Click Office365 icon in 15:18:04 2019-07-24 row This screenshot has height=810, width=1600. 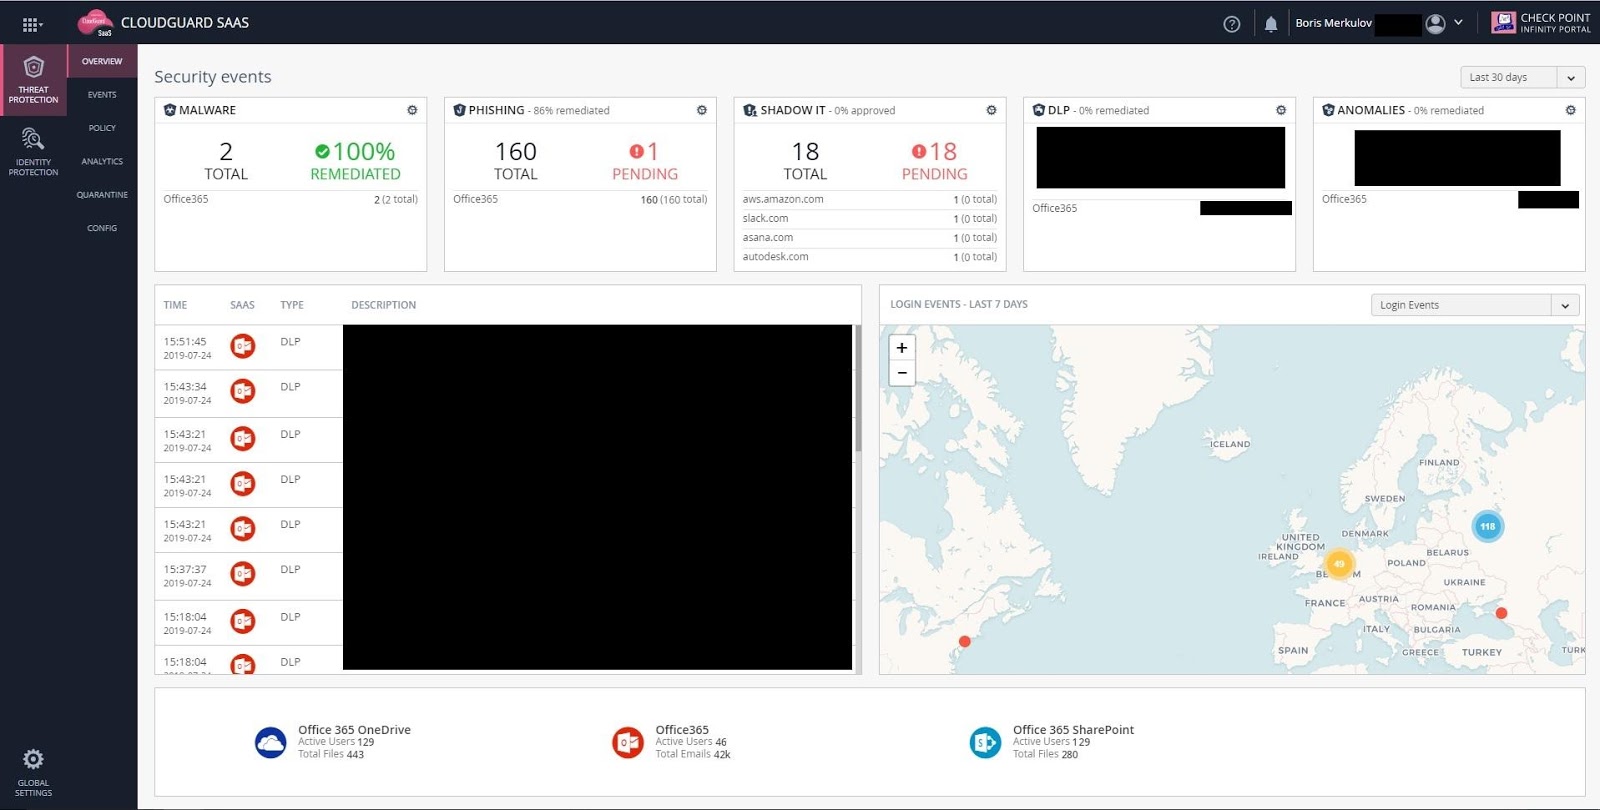pos(243,621)
